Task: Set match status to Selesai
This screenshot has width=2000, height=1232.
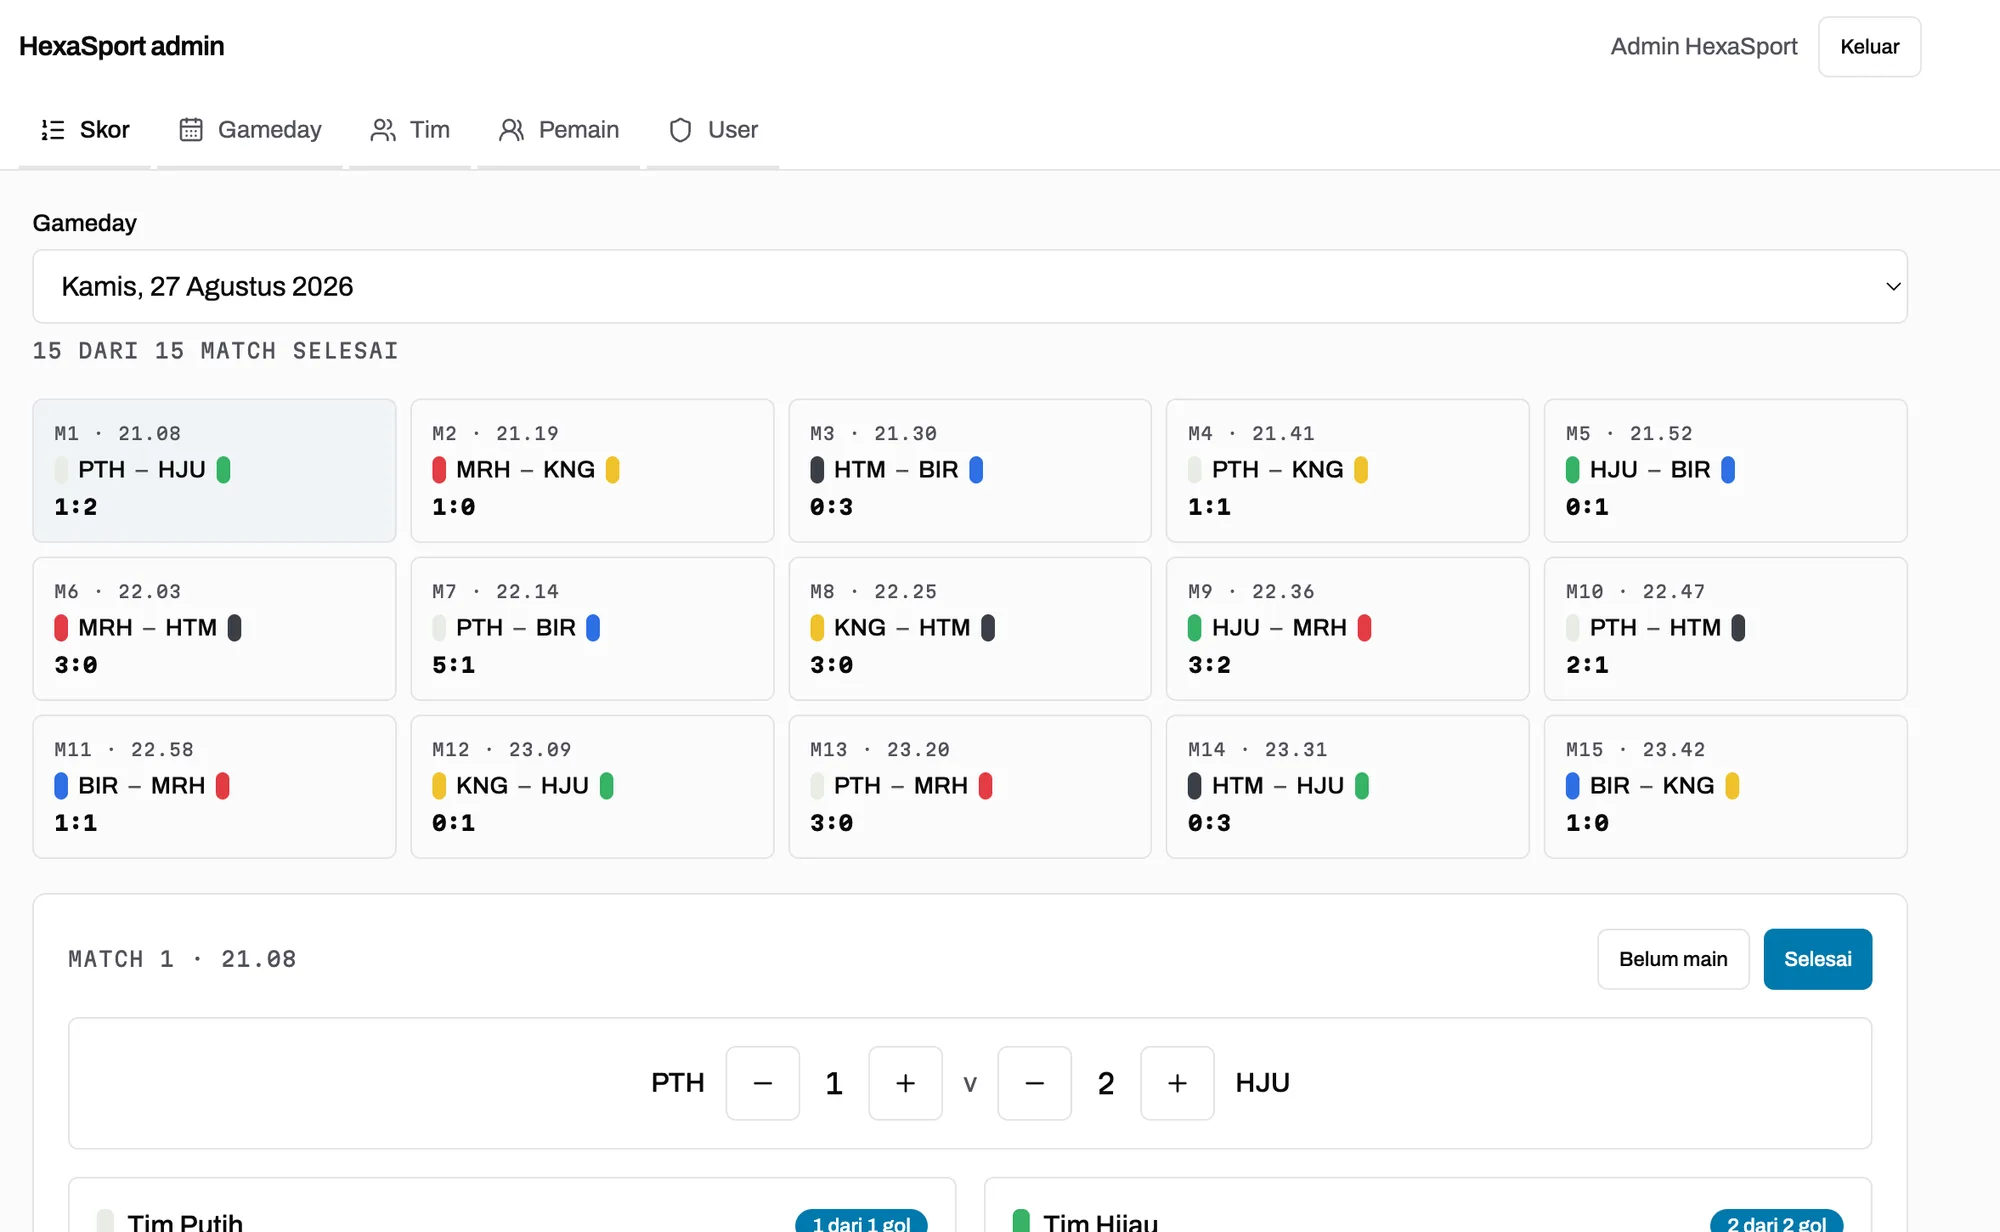Action: tap(1818, 959)
